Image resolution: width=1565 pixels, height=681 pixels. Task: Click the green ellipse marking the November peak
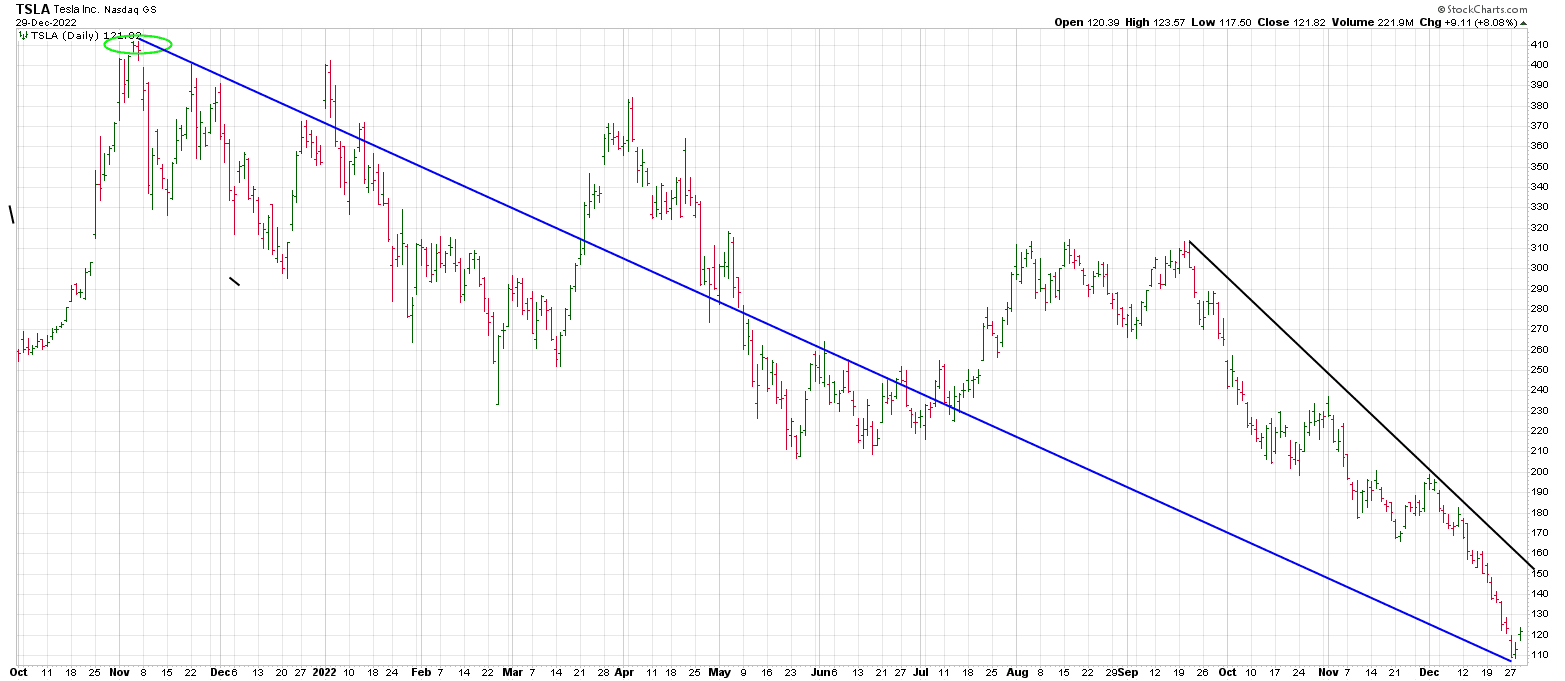pos(138,44)
